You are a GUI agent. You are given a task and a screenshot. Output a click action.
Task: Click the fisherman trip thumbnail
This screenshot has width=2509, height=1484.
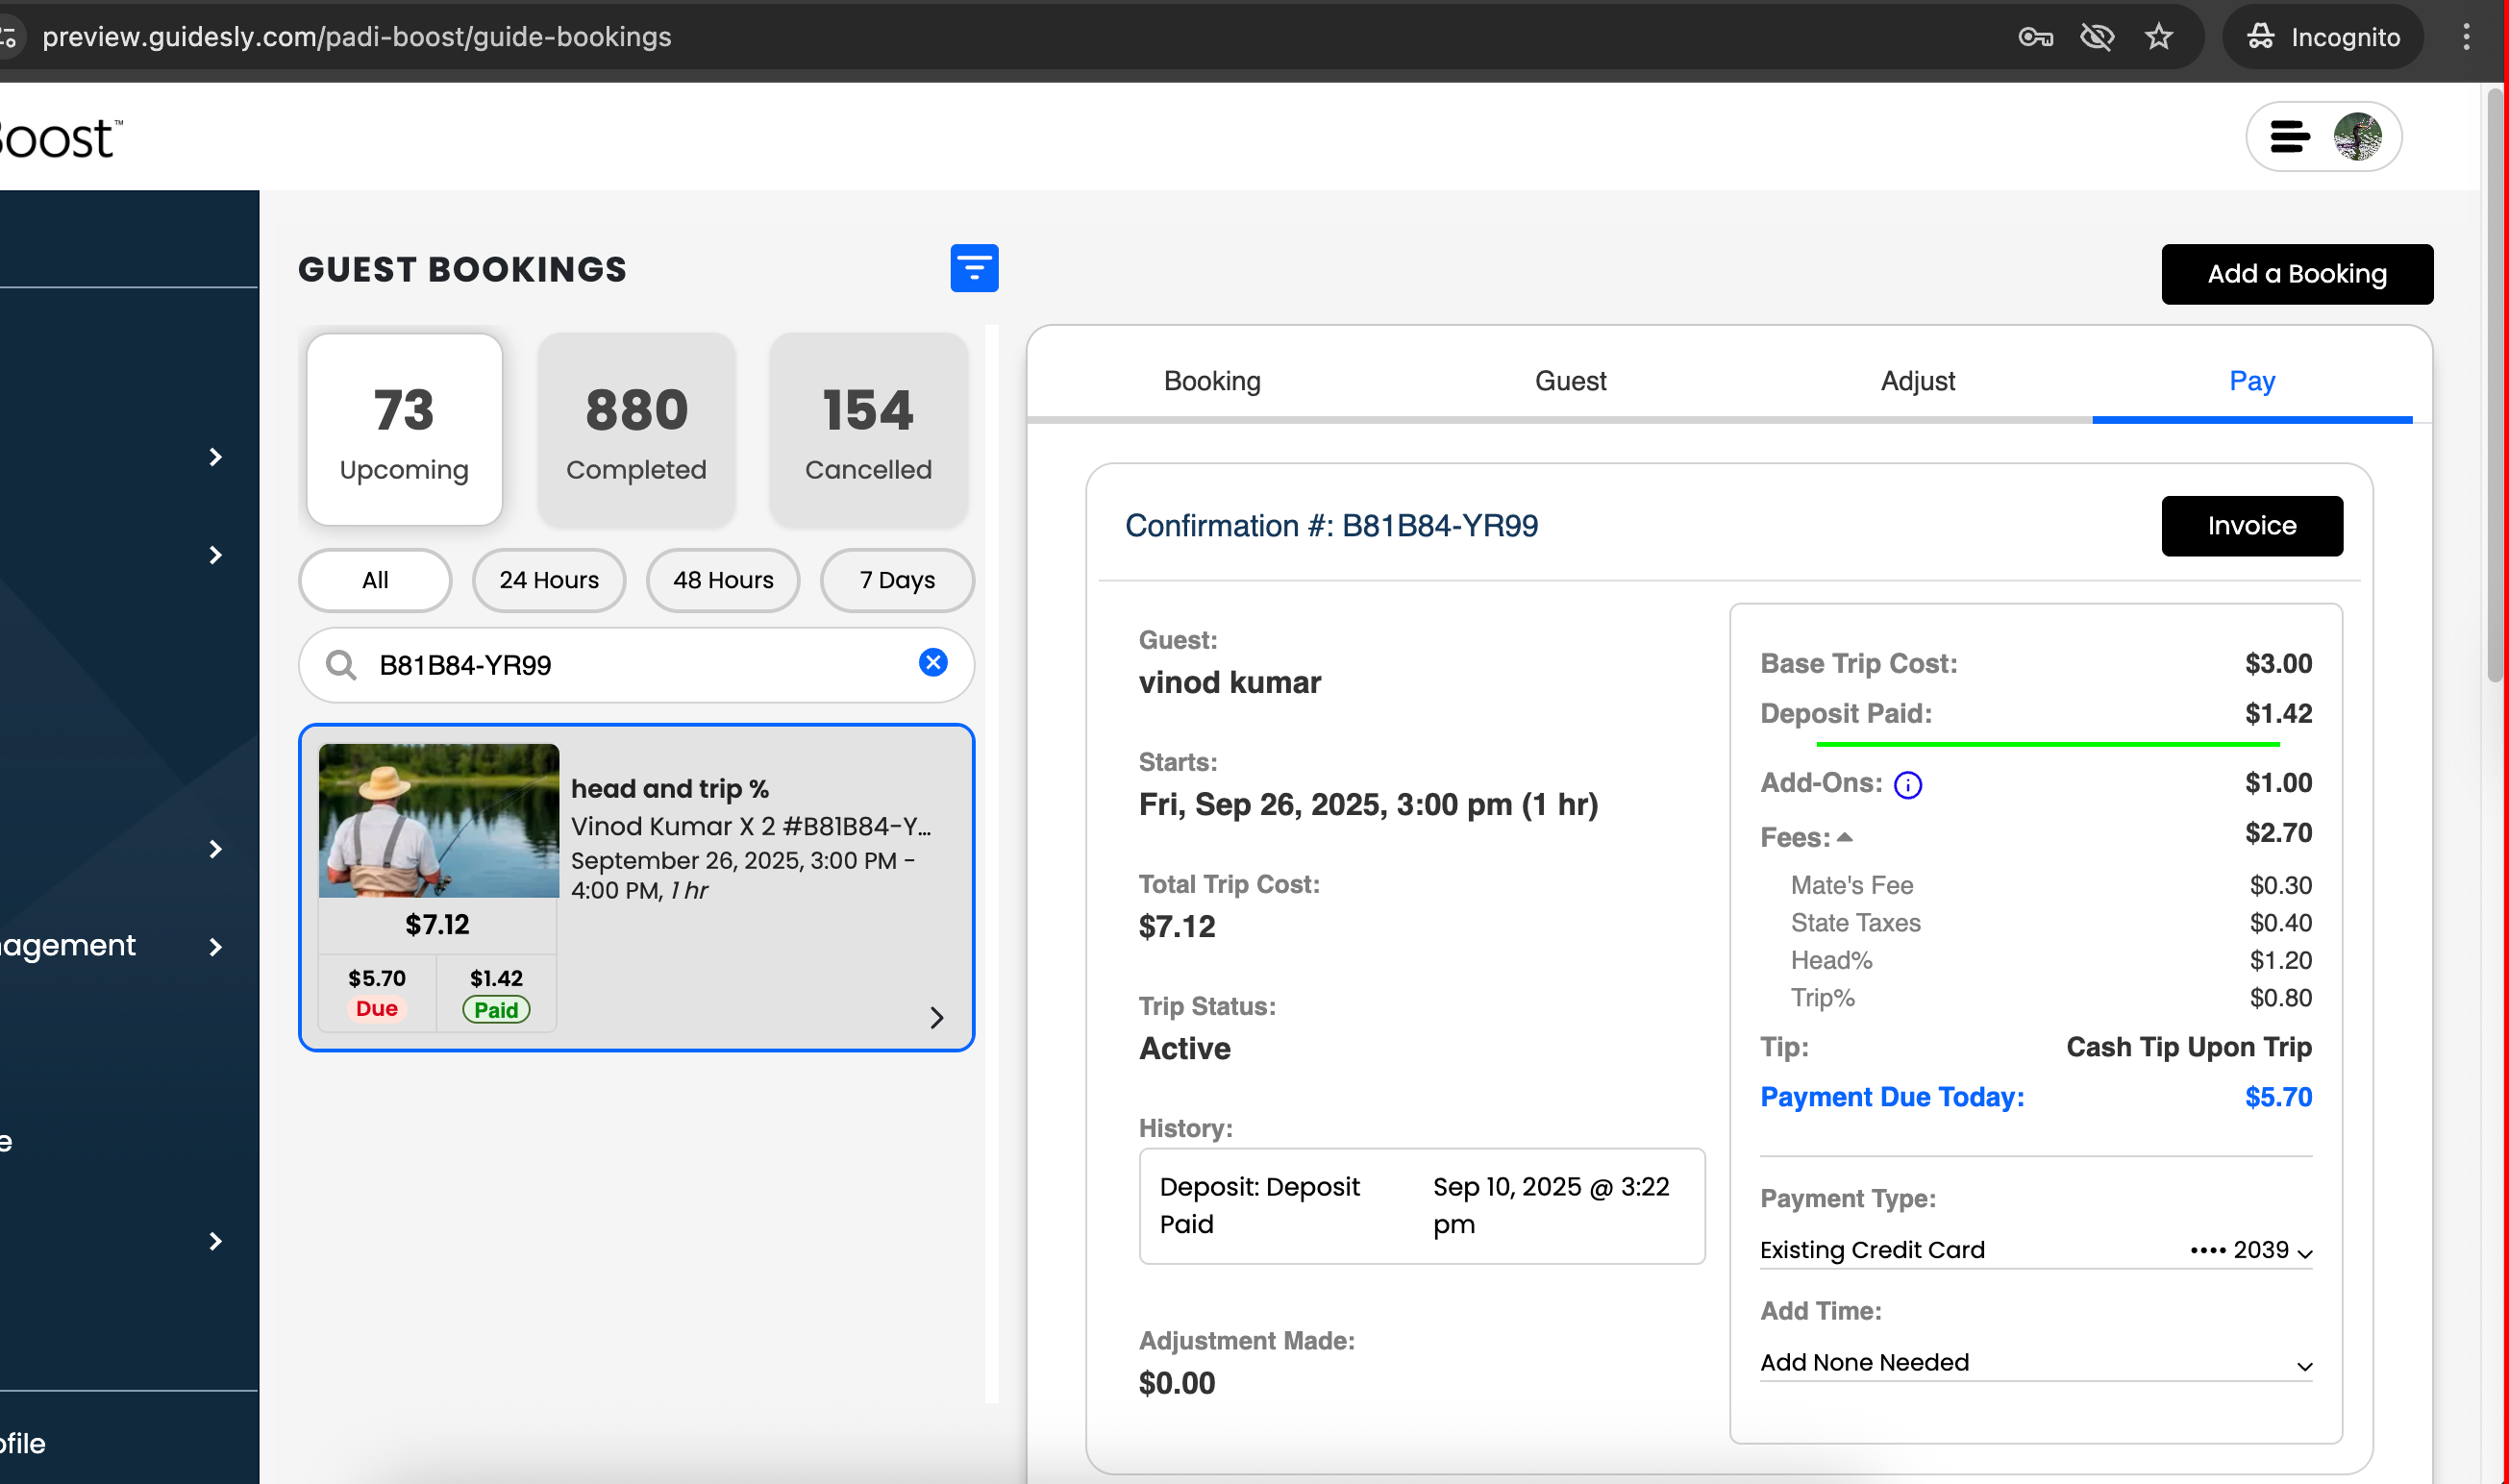438,820
